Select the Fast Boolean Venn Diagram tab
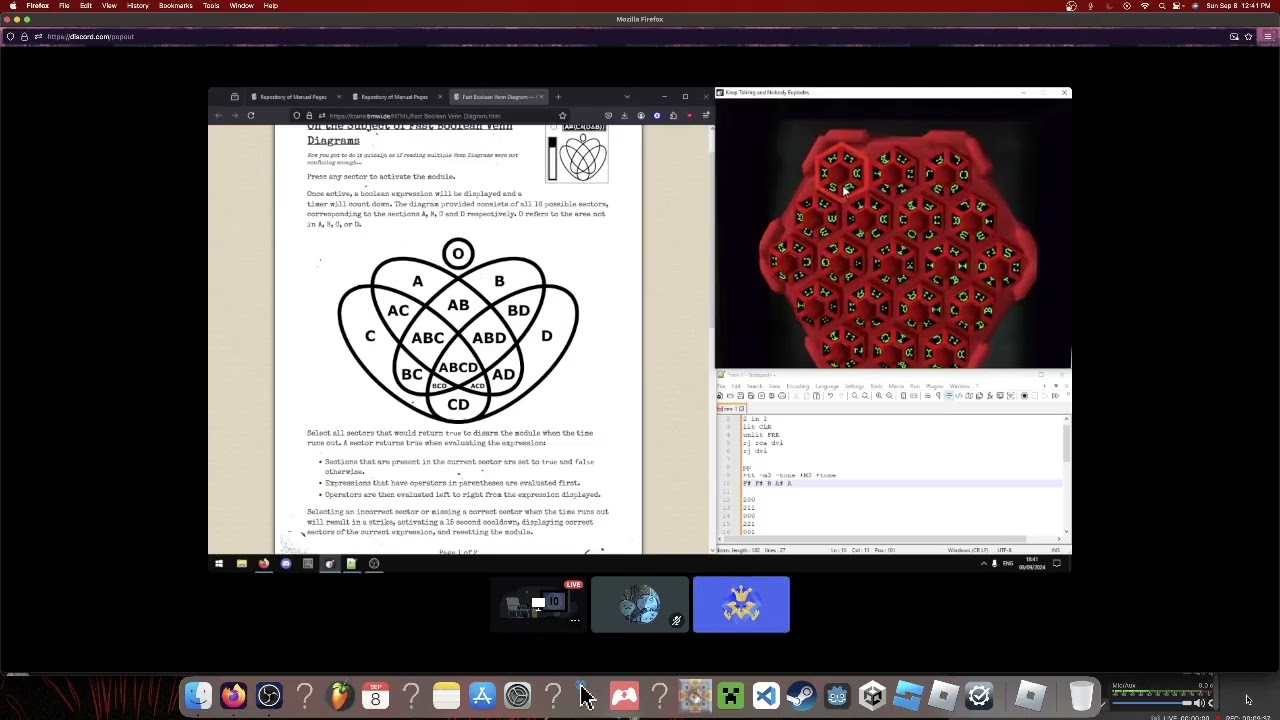The width and height of the screenshot is (1280, 720). pyautogui.click(x=496, y=97)
